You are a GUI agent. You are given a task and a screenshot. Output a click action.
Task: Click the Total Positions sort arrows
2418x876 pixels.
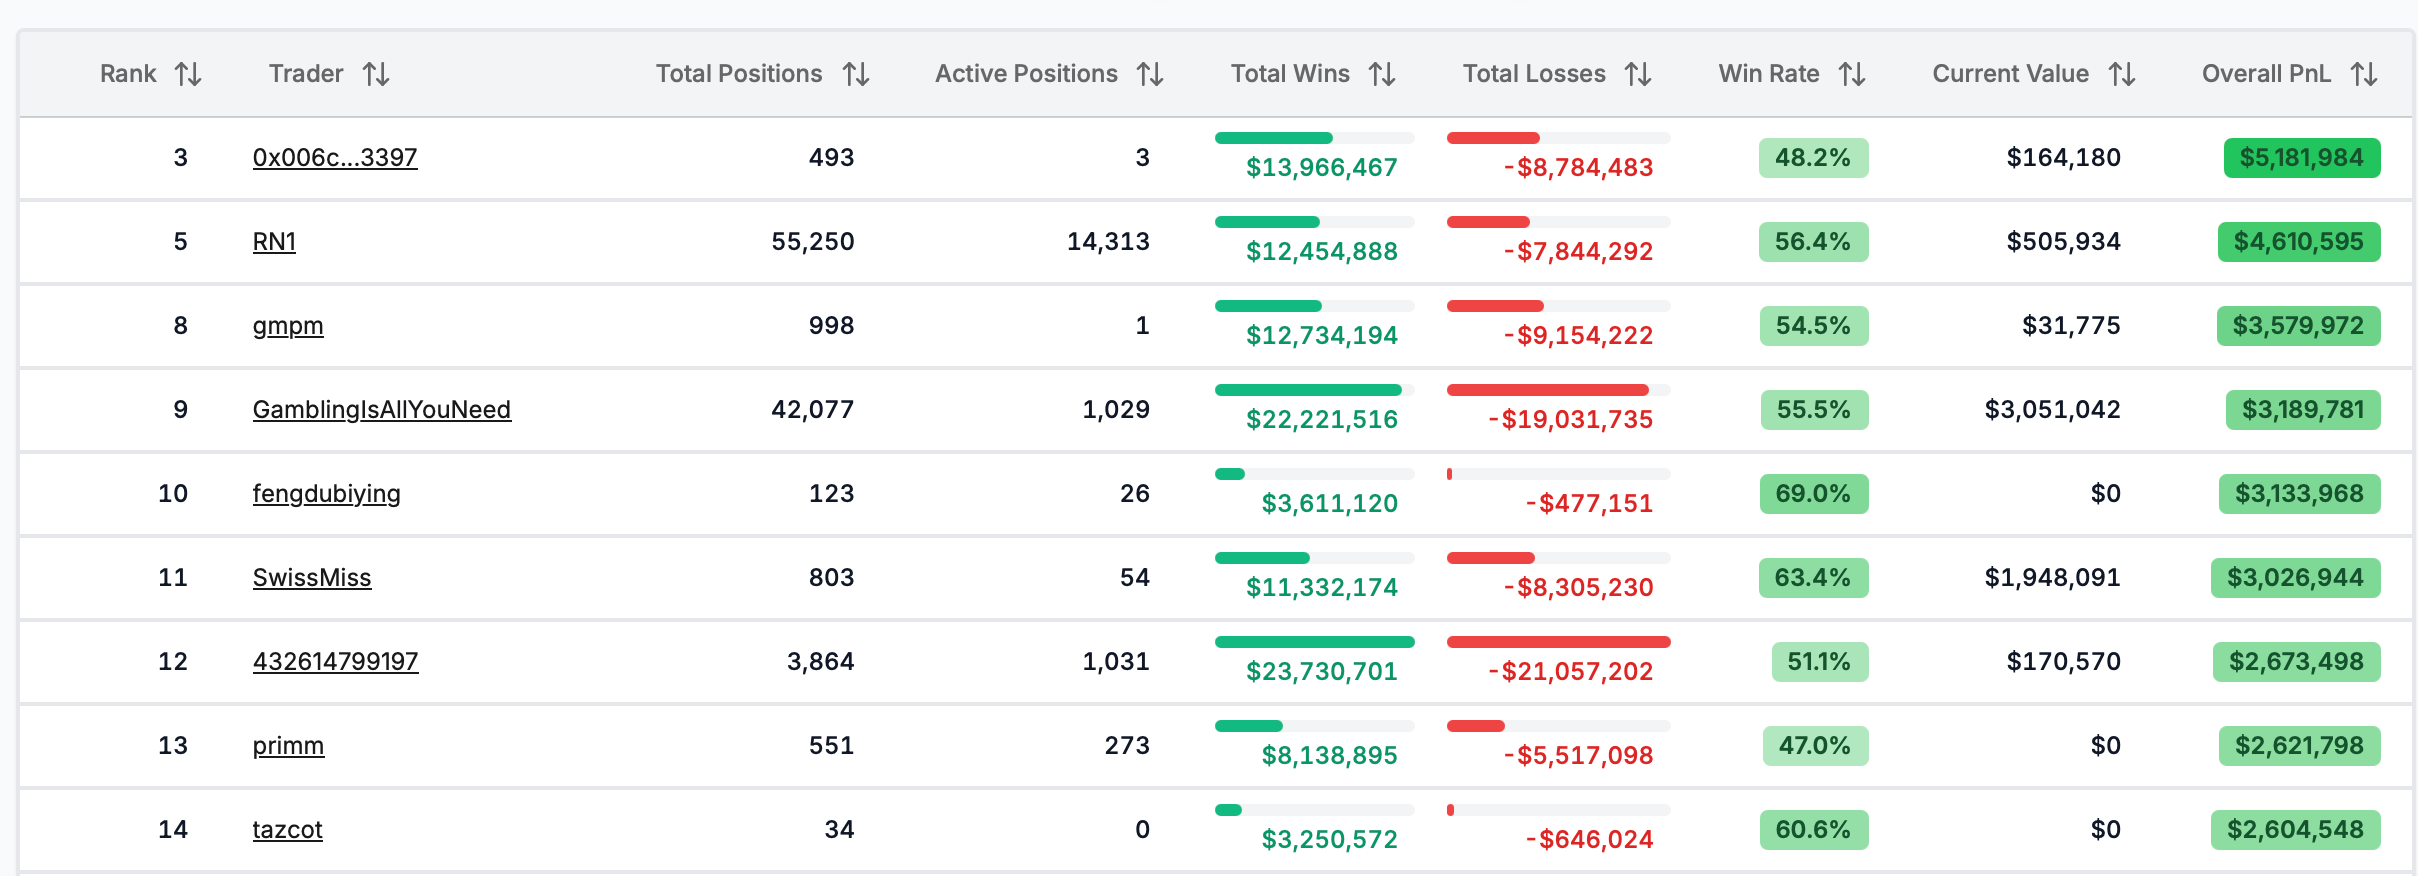pyautogui.click(x=856, y=74)
